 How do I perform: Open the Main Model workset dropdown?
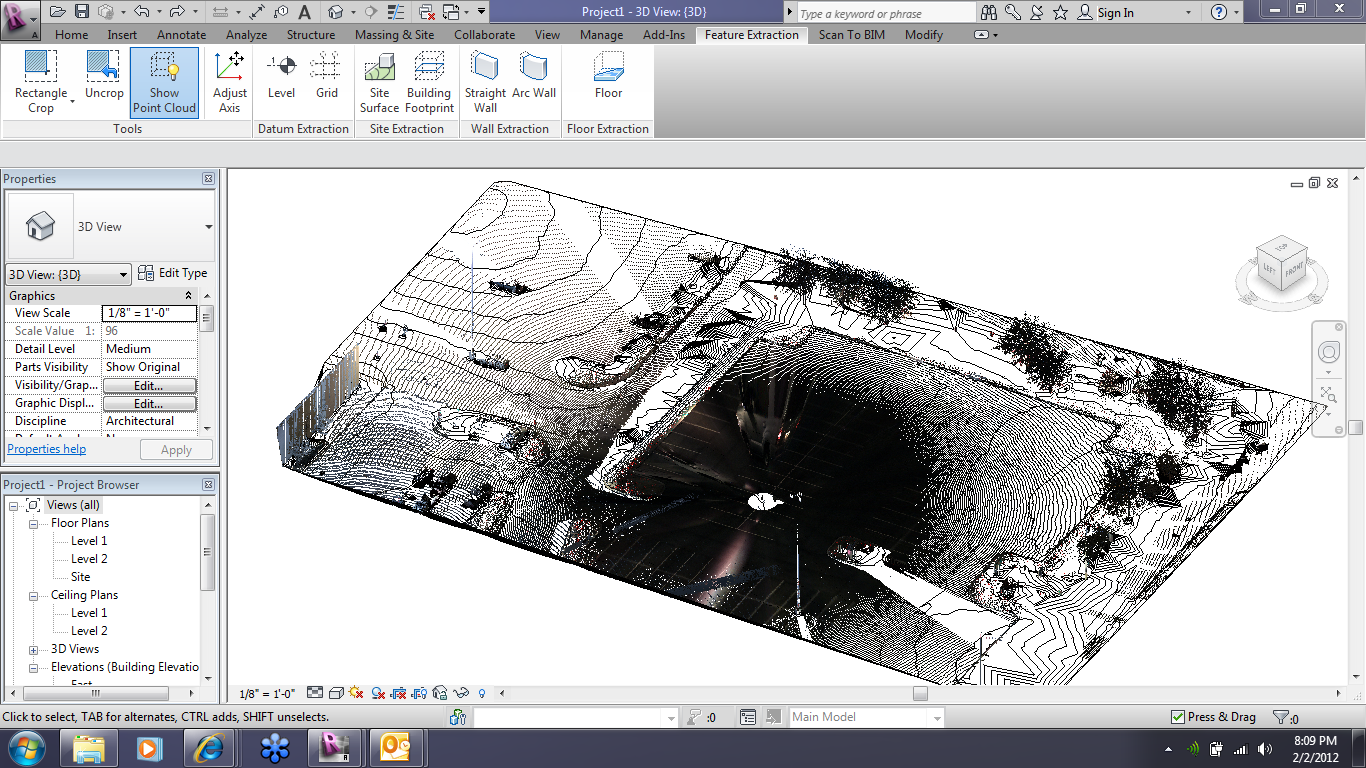pos(936,718)
